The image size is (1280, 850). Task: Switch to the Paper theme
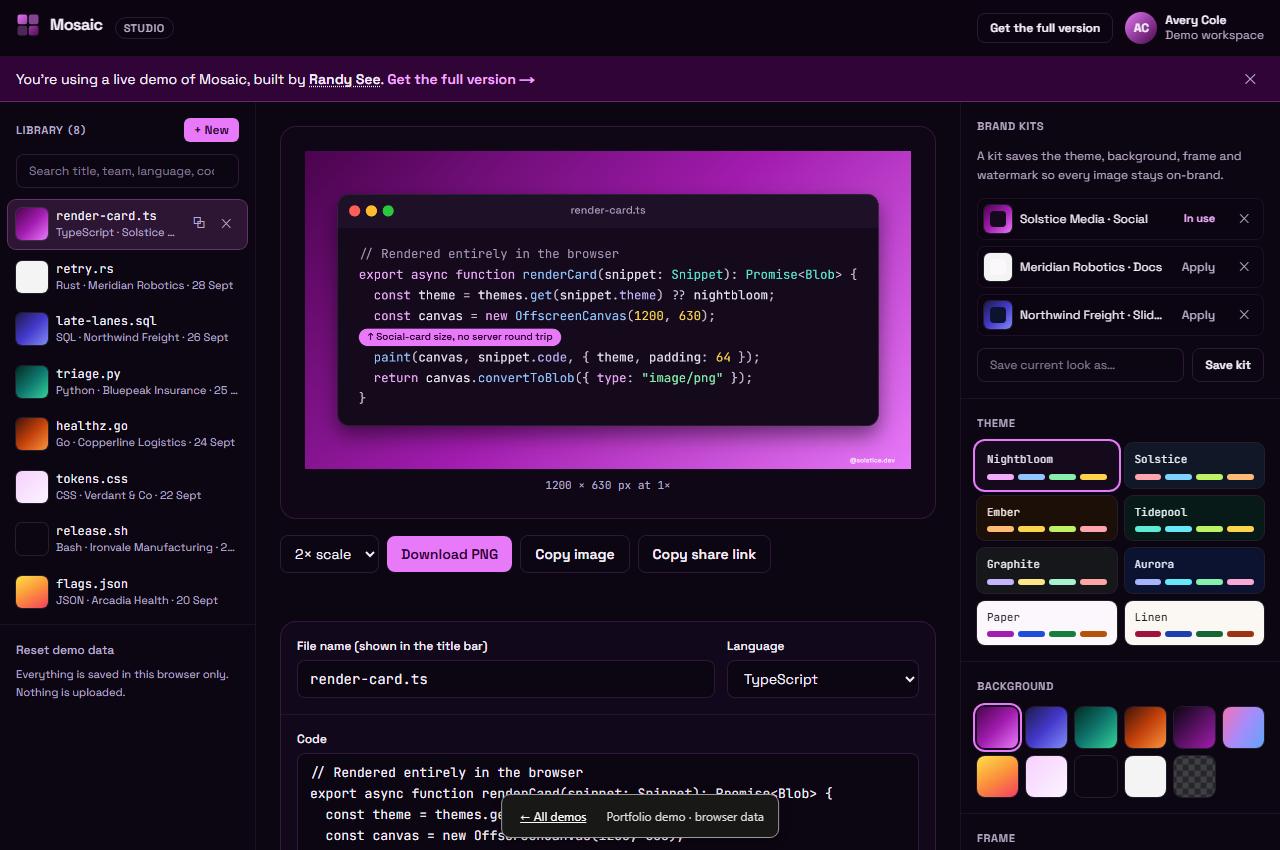pyautogui.click(x=1047, y=623)
